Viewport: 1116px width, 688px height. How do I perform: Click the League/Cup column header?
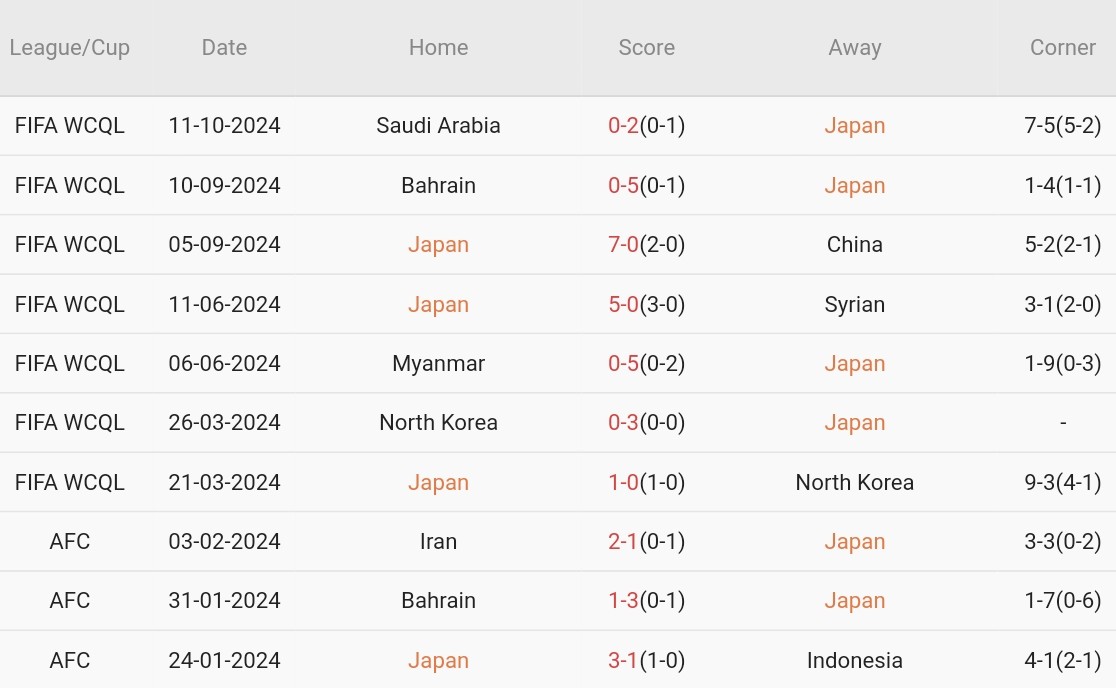(70, 48)
